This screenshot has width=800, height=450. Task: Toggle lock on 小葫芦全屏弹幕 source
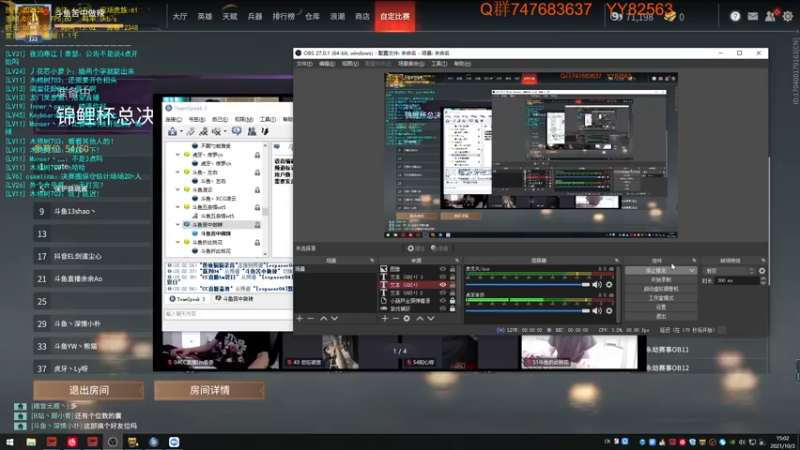pos(453,301)
